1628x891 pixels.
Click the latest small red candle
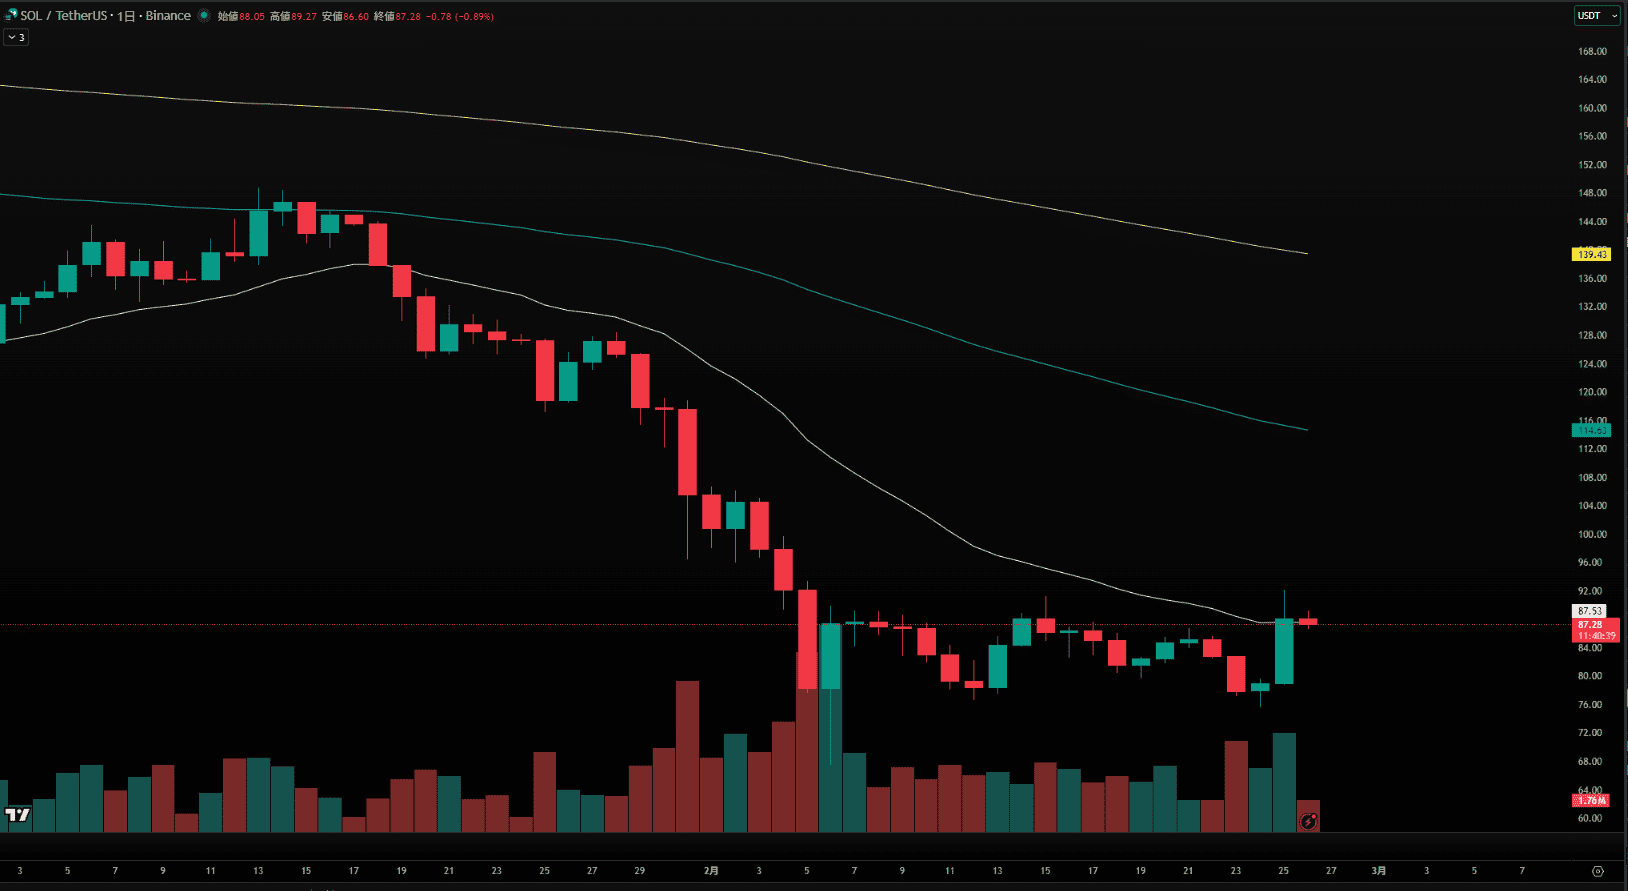click(1308, 622)
